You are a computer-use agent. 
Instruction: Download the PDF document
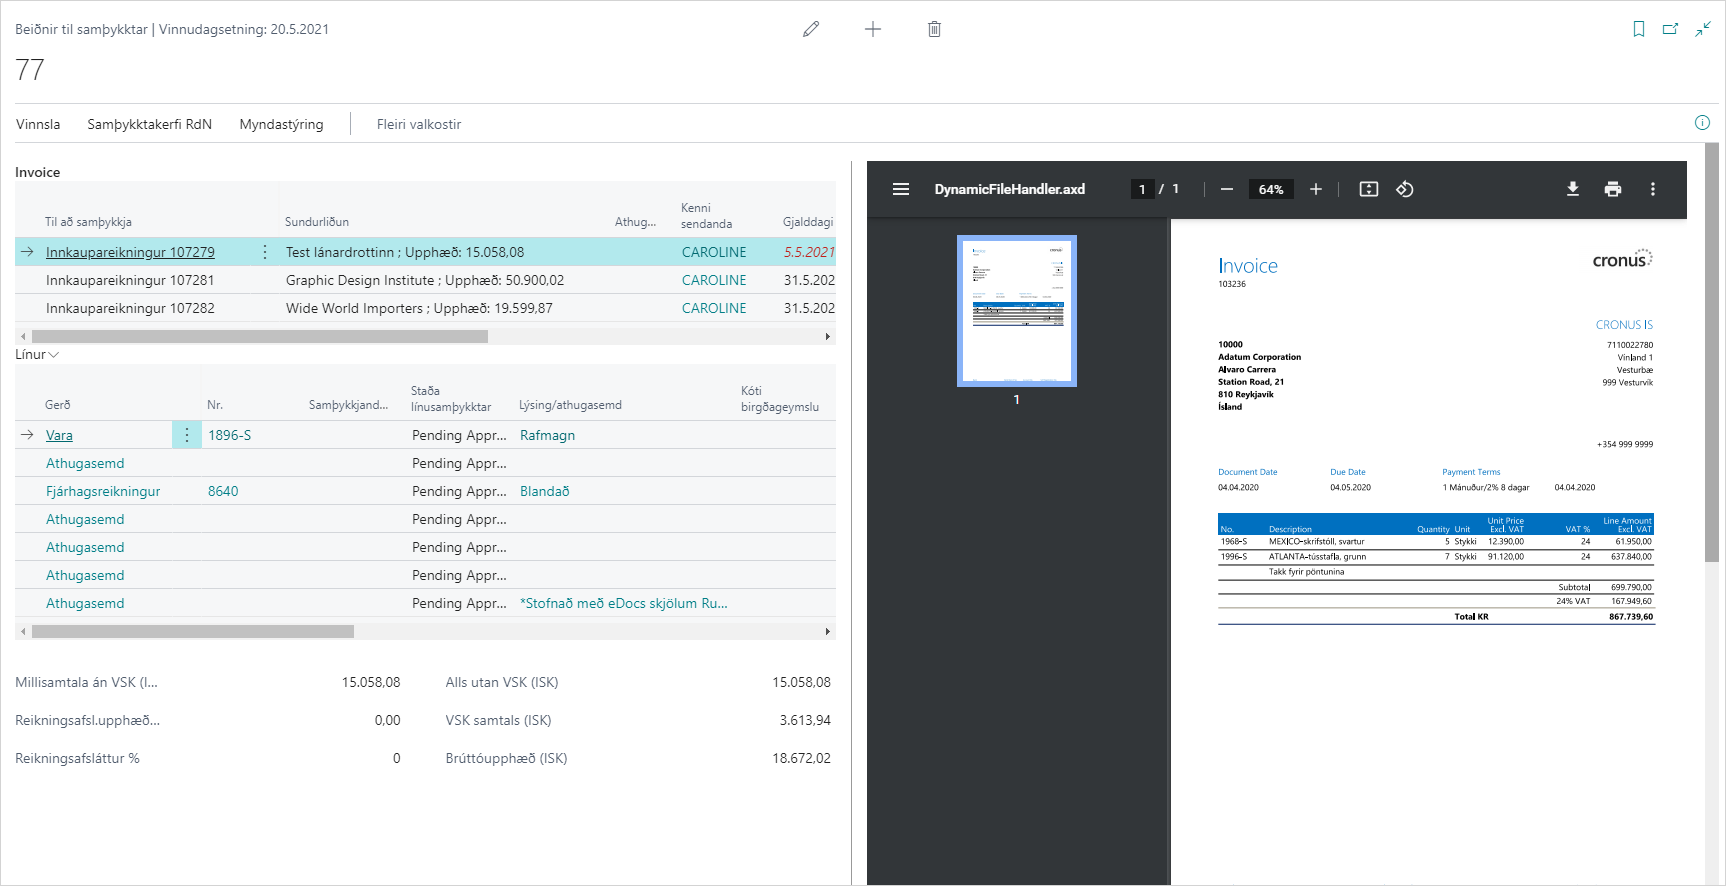click(x=1572, y=189)
